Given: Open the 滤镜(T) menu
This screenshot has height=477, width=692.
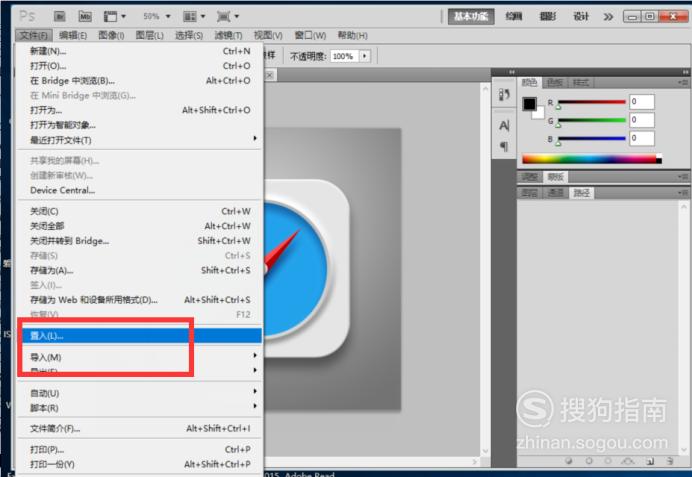Looking at the screenshot, I should (228, 35).
